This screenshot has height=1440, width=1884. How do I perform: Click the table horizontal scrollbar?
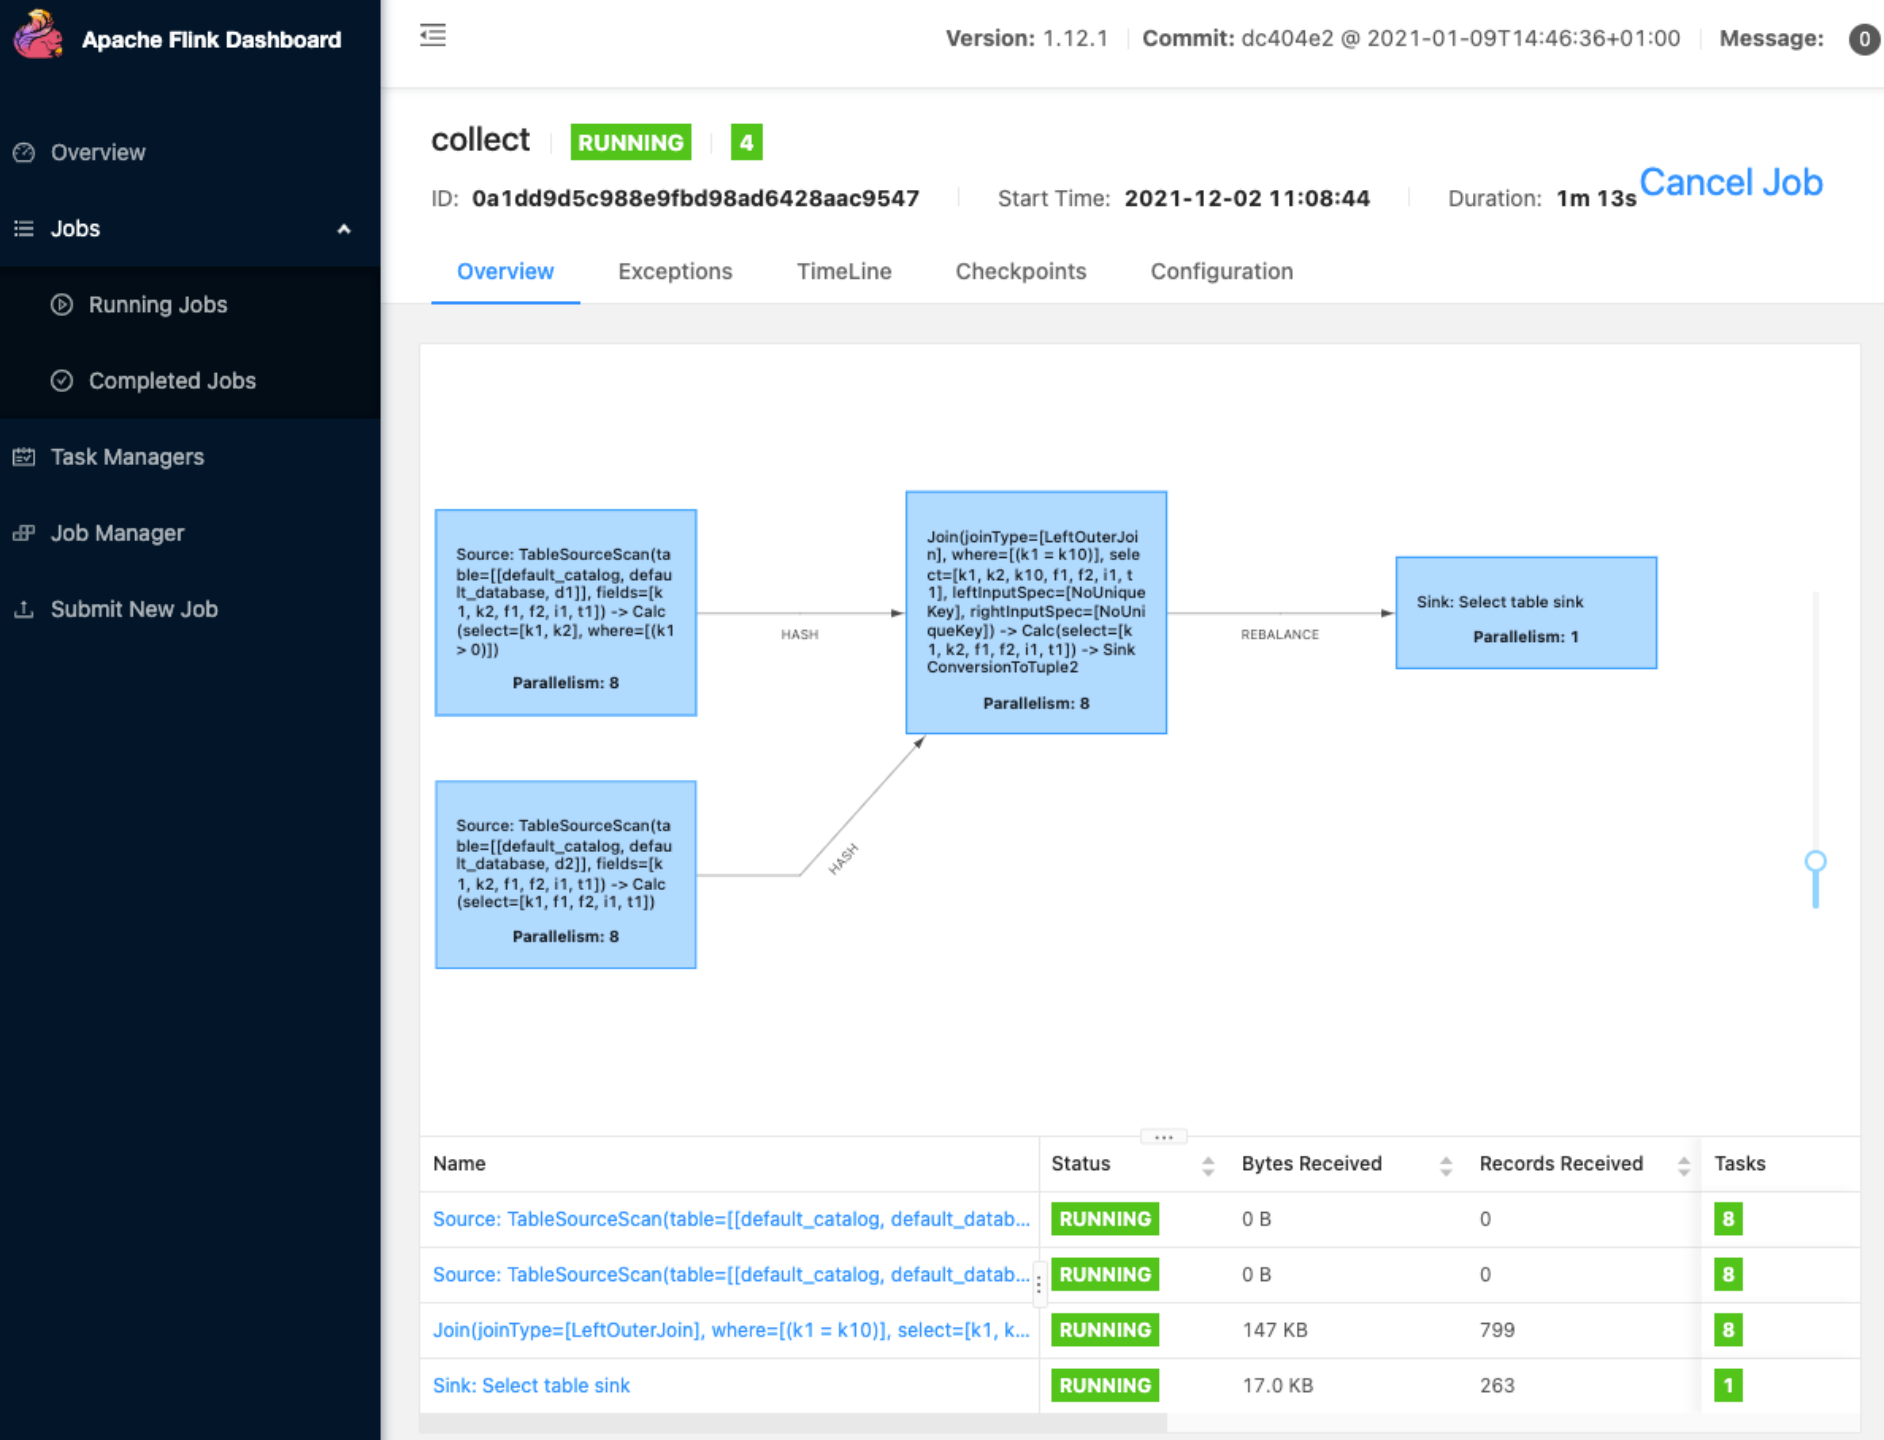pyautogui.click(x=793, y=1423)
